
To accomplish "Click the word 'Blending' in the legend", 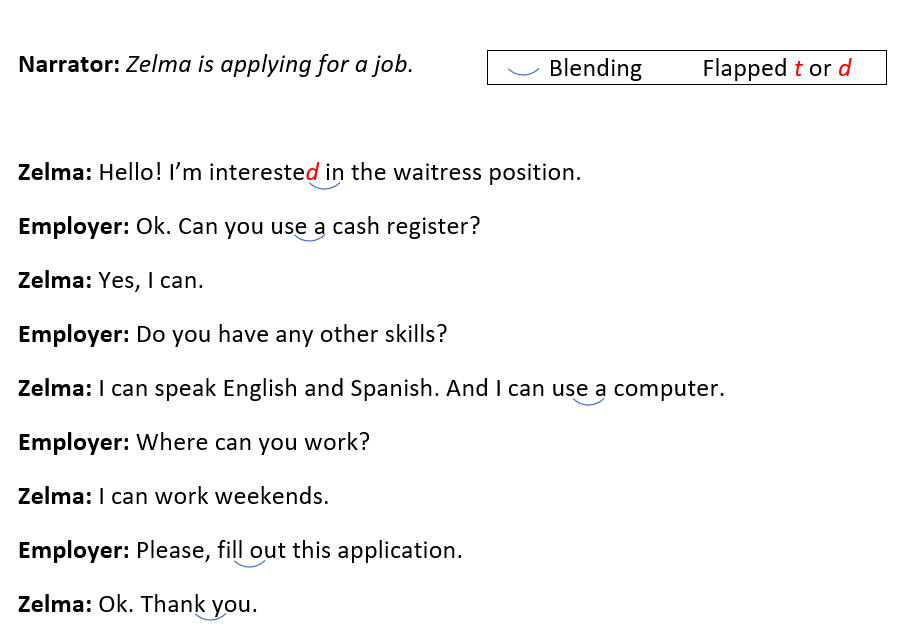I will click(x=595, y=69).
